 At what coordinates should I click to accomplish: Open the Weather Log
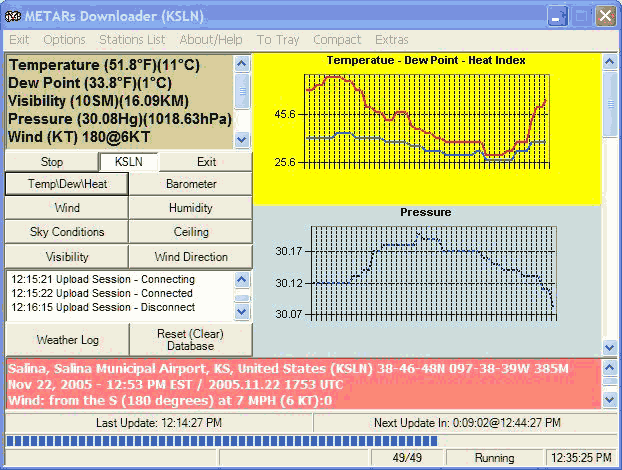[x=67, y=340]
